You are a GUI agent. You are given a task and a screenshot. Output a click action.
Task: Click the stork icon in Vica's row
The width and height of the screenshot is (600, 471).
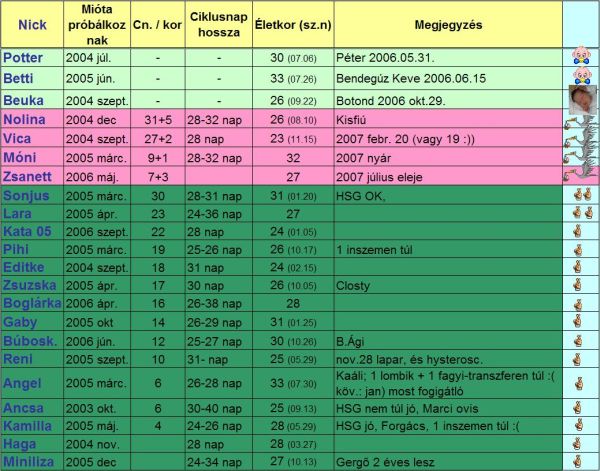tap(579, 139)
